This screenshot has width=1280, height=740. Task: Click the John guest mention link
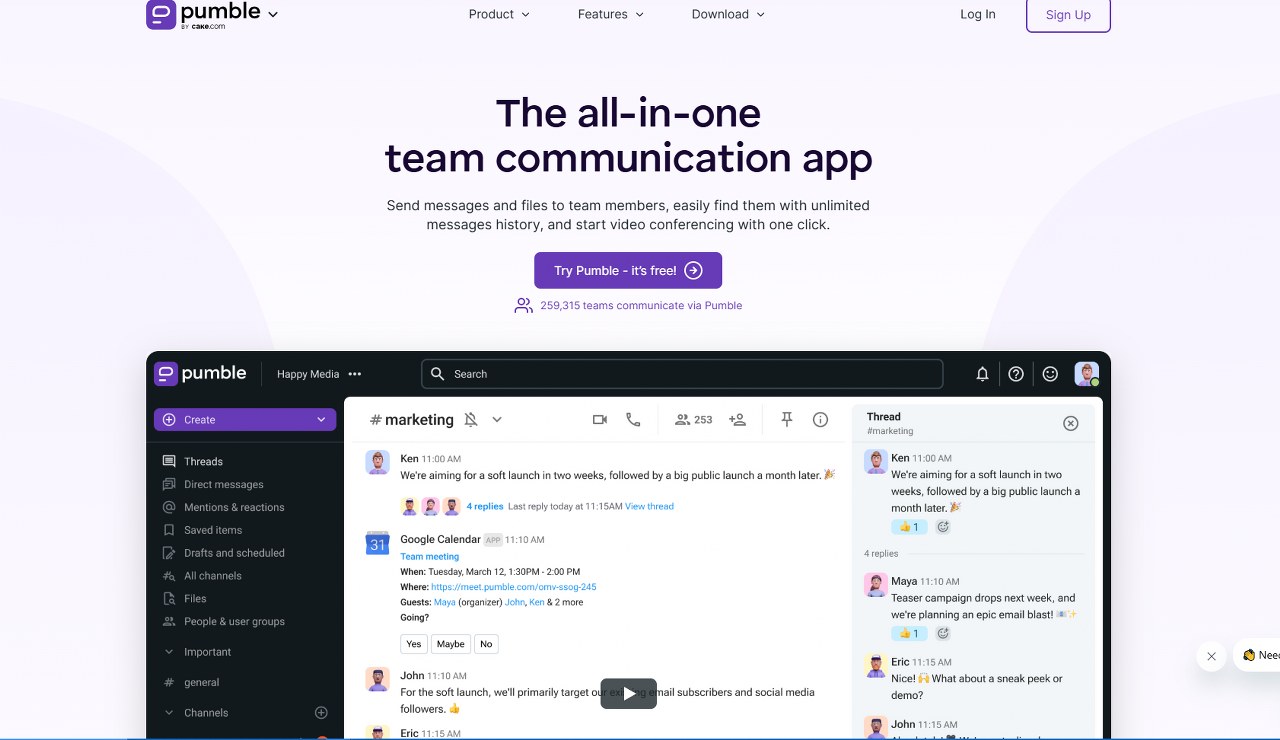click(515, 602)
